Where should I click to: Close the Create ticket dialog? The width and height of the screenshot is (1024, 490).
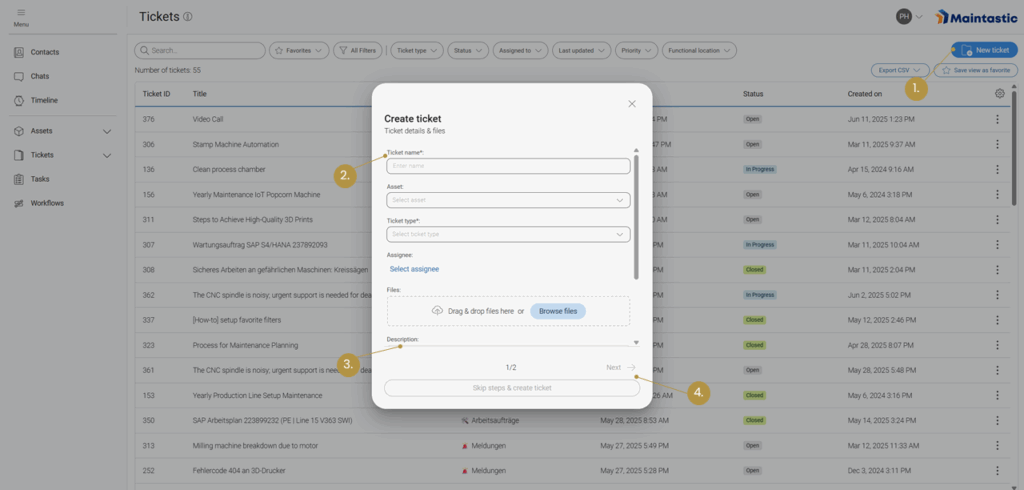click(x=631, y=103)
